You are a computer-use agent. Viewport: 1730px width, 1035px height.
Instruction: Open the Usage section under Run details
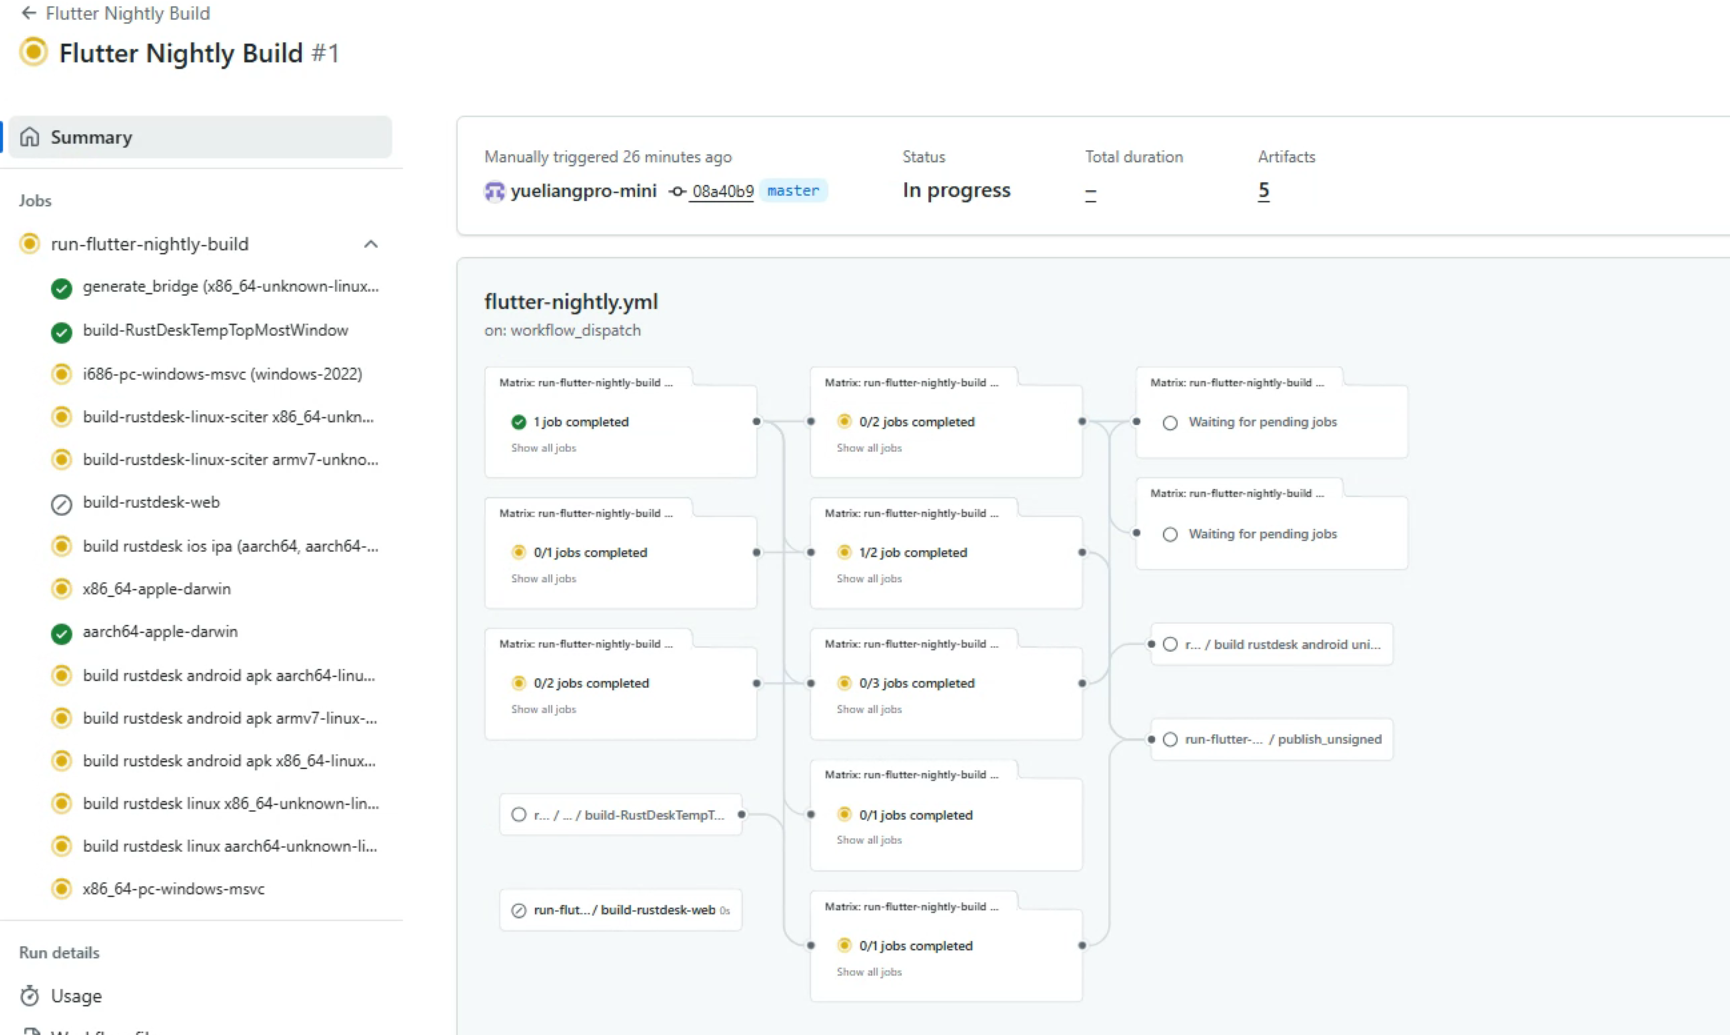(x=76, y=996)
